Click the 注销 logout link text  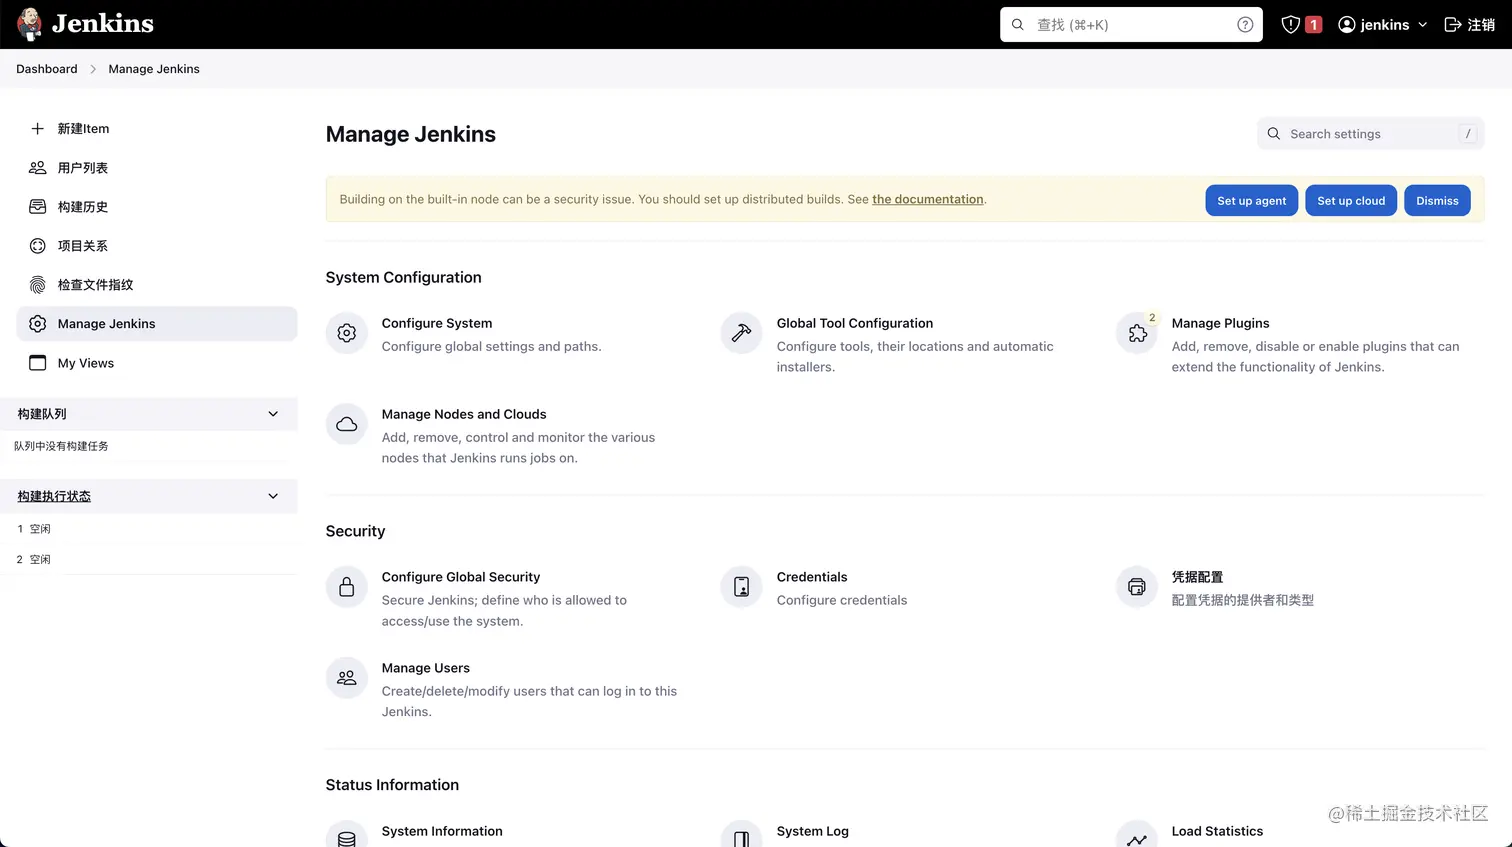pyautogui.click(x=1481, y=25)
